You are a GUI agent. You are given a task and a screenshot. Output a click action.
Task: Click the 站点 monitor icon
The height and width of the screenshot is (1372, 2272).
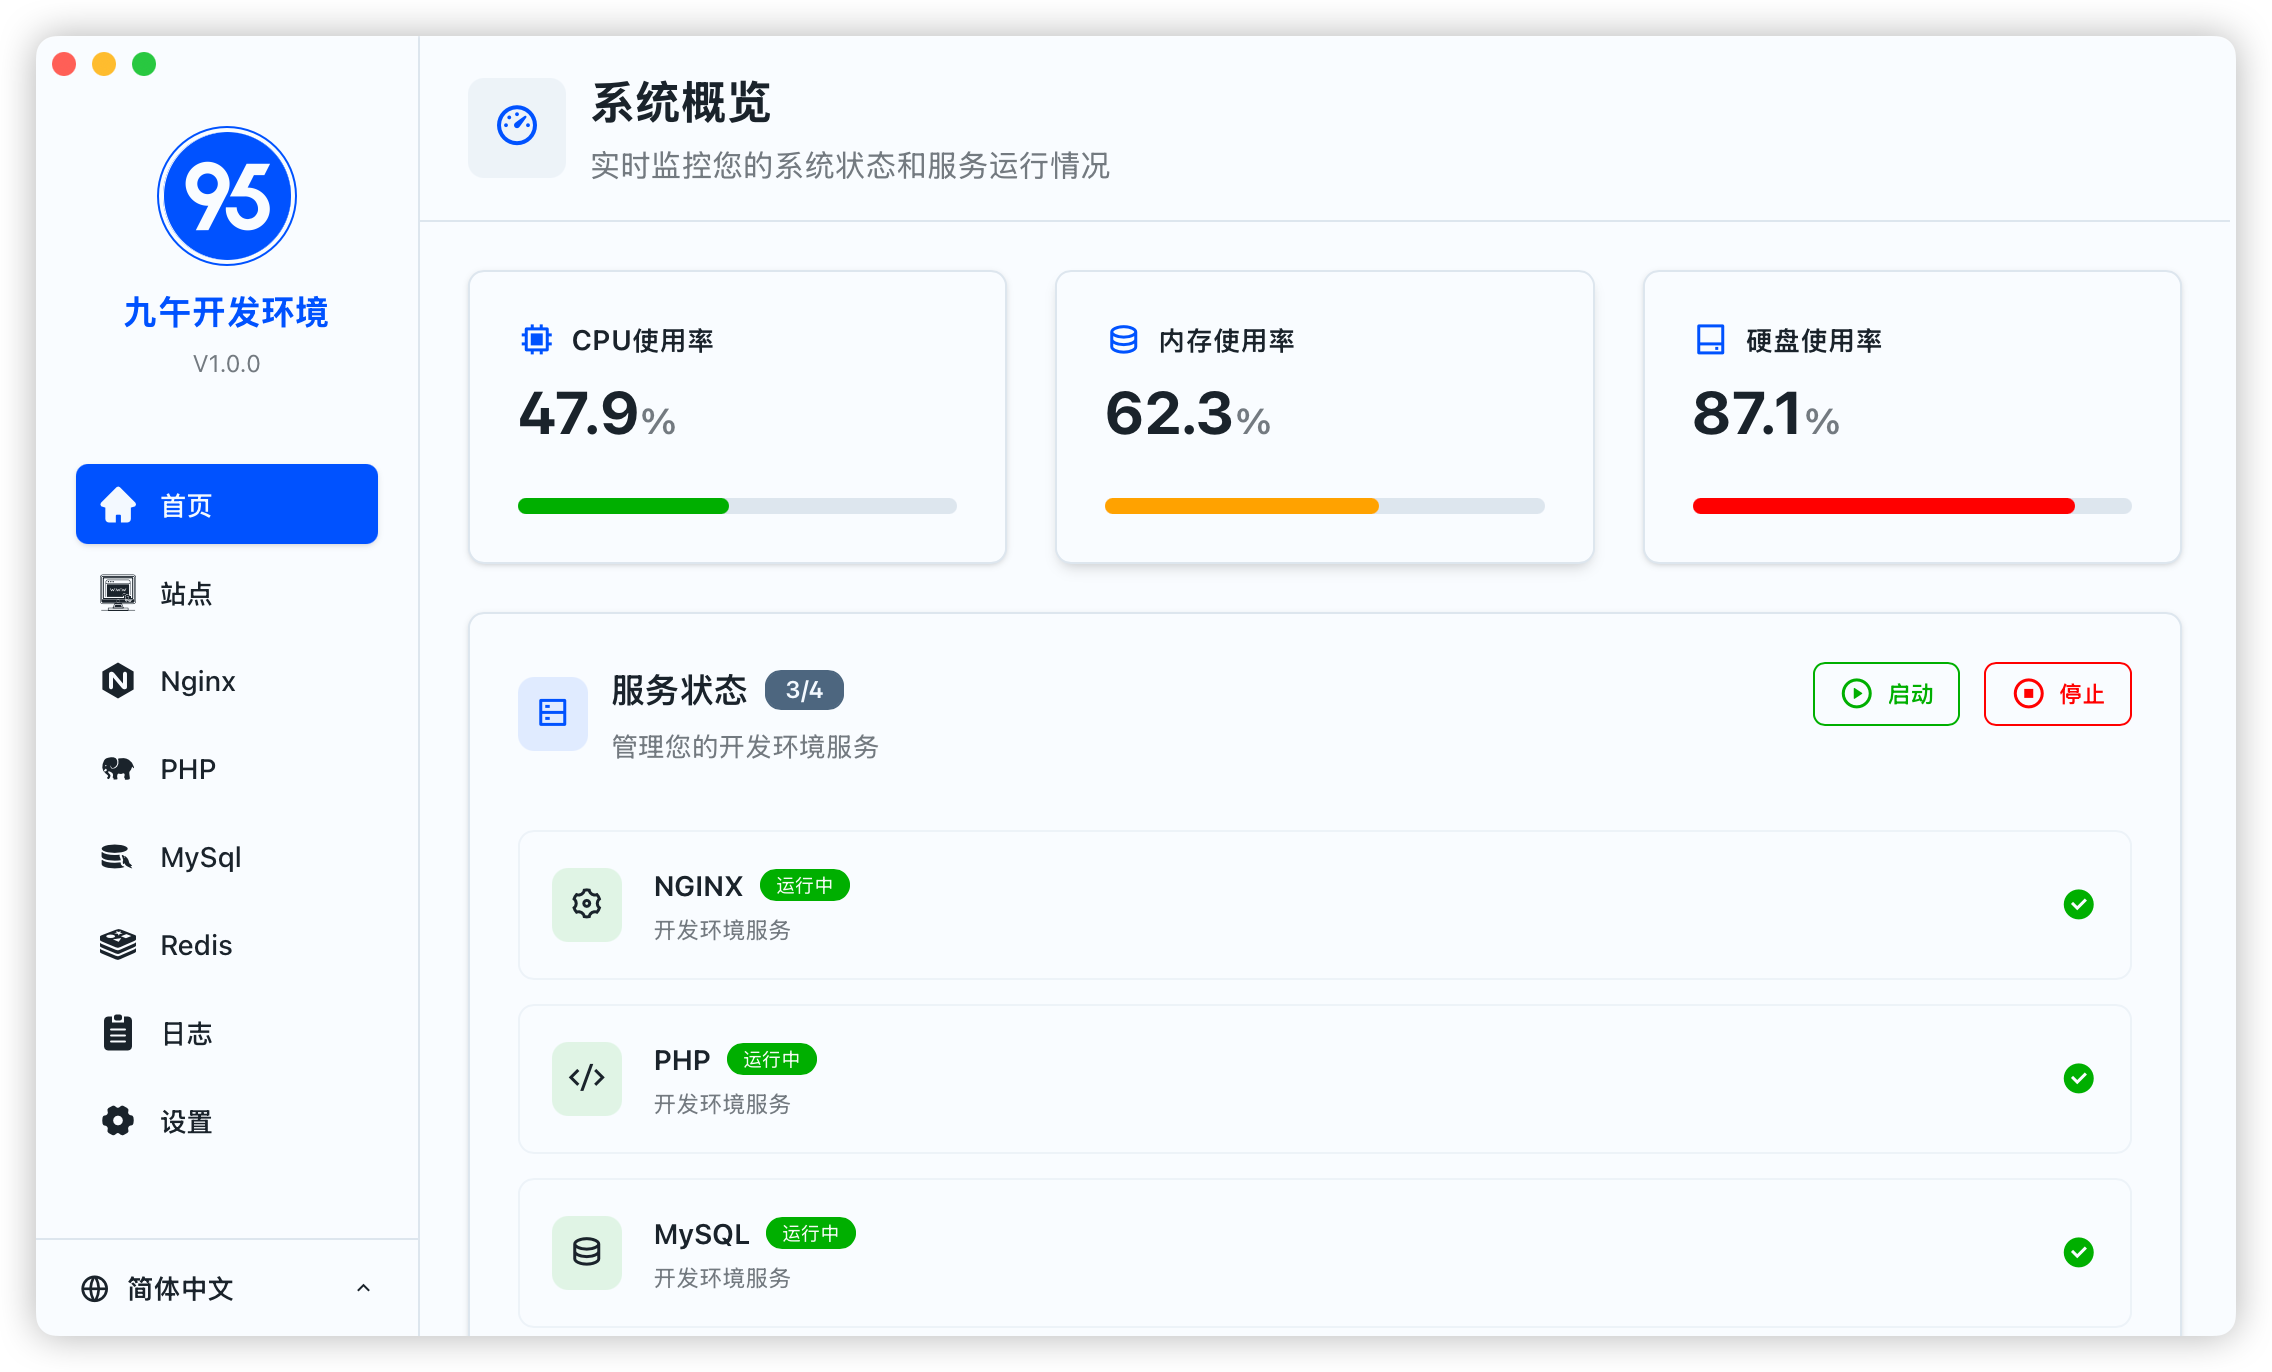(x=117, y=593)
